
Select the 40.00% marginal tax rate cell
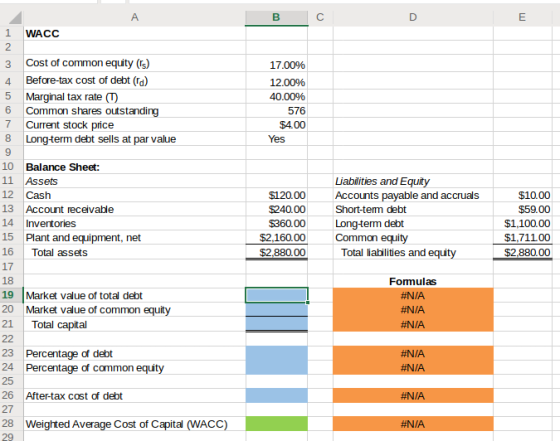pos(276,96)
